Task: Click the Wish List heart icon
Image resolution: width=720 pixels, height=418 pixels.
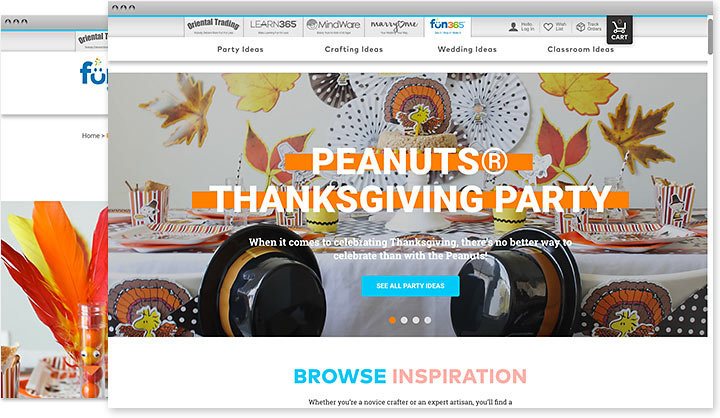Action: tap(548, 27)
